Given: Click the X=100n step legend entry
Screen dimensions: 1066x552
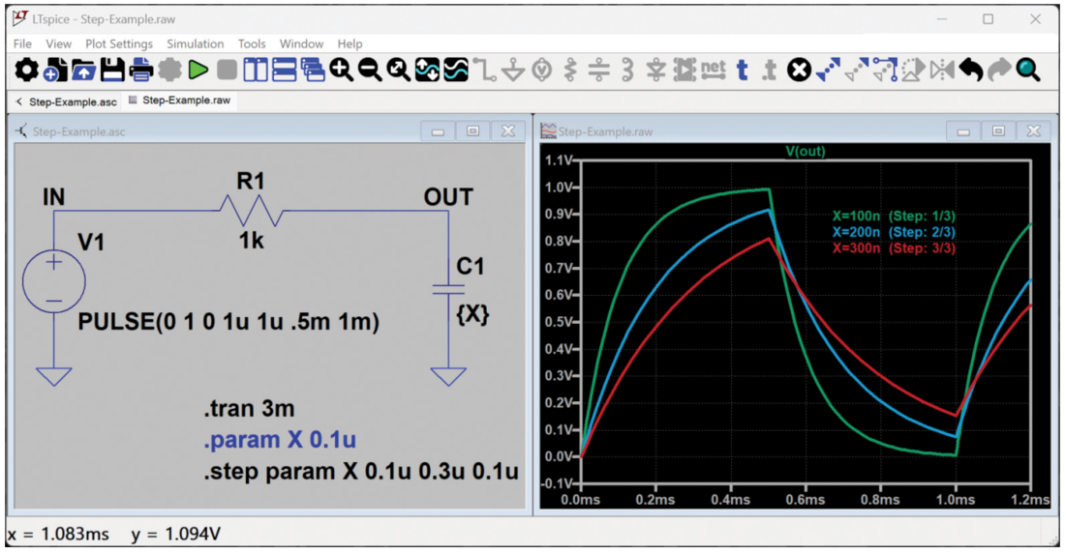Looking at the screenshot, I should [x=894, y=217].
